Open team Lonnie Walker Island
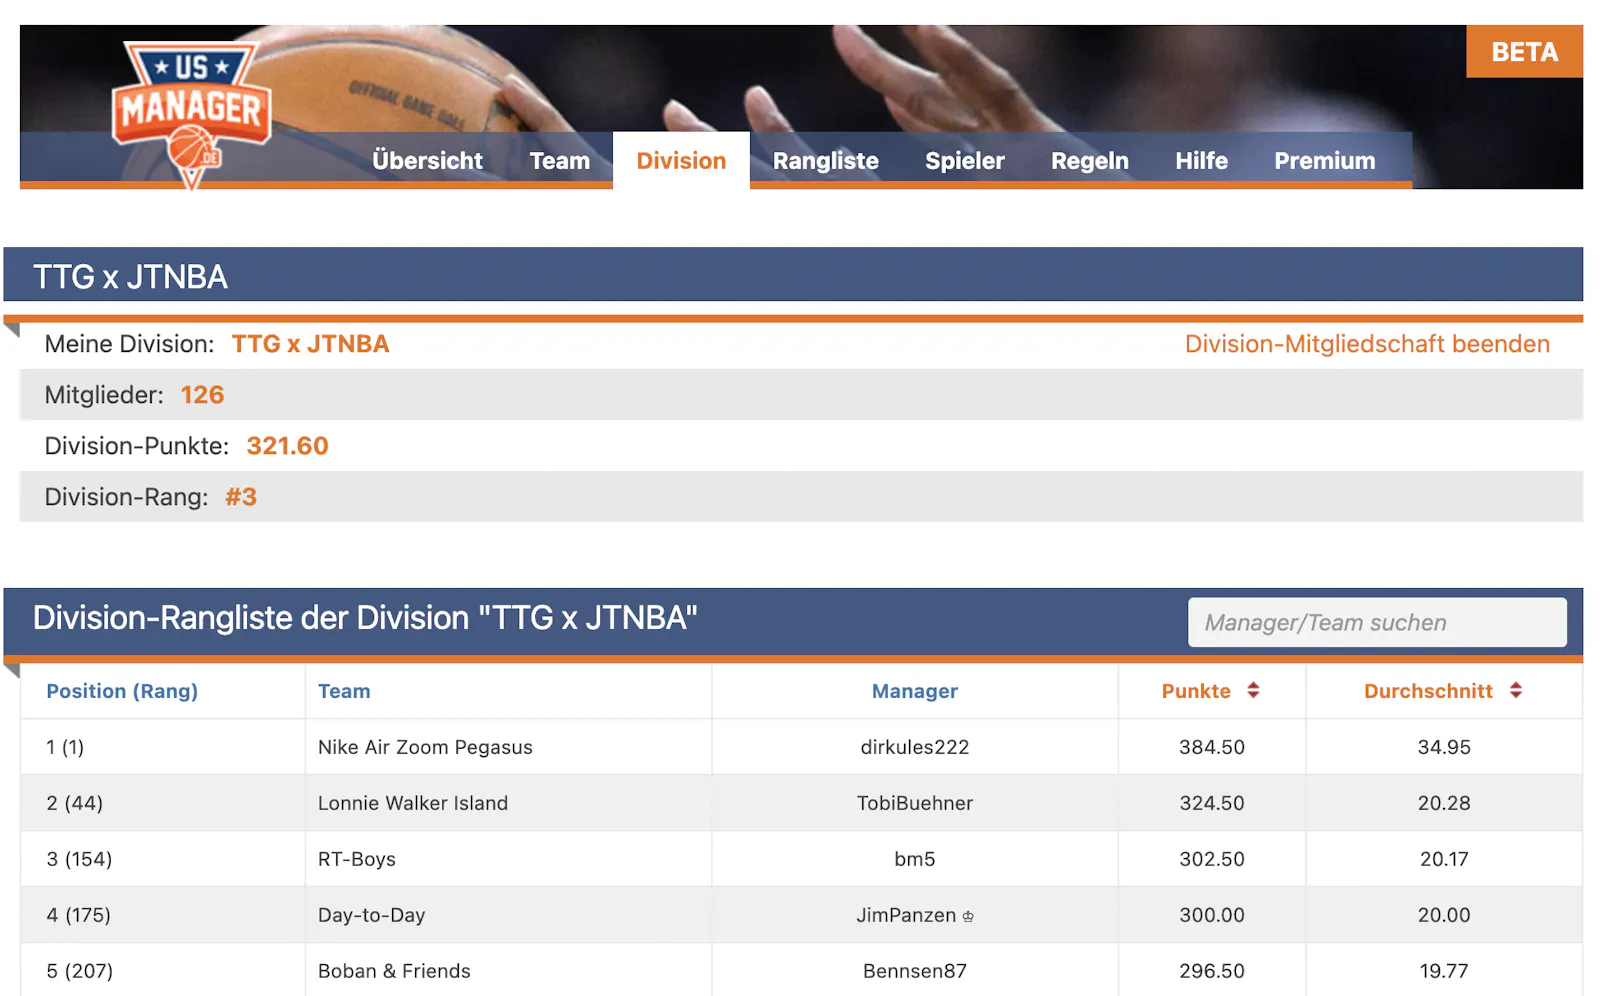This screenshot has width=1600, height=996. pos(413,803)
